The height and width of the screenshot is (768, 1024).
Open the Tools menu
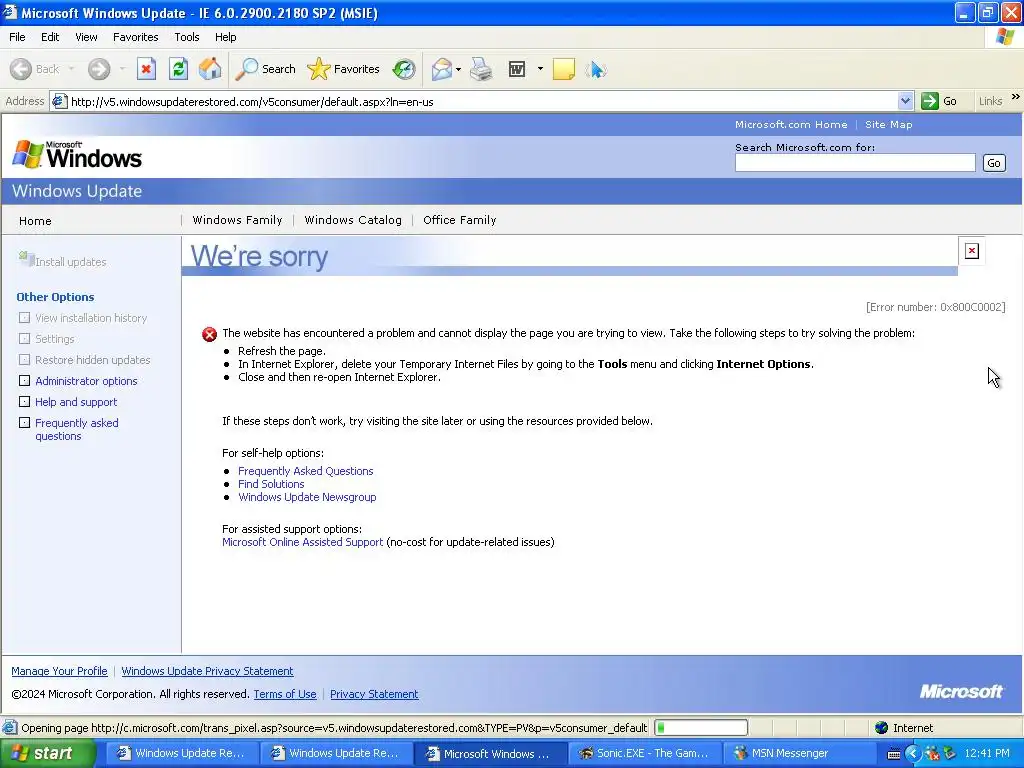tap(187, 37)
